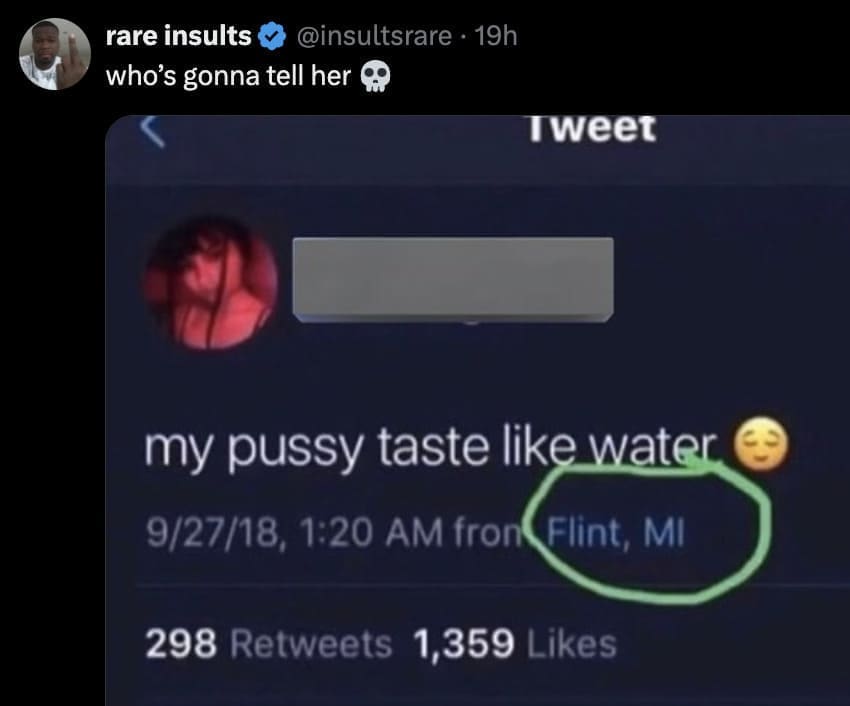The height and width of the screenshot is (706, 850).
Task: View the 298 Retweets list
Action: point(270,644)
